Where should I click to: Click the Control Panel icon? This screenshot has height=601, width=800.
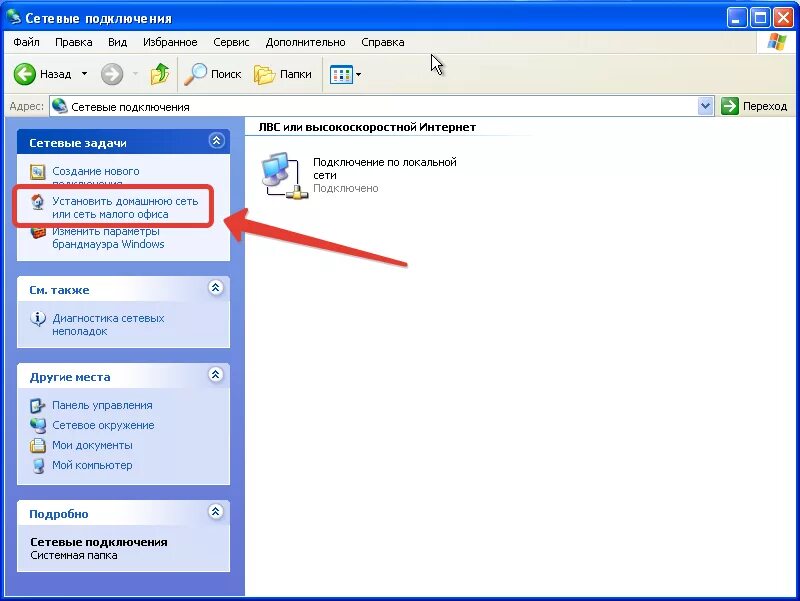click(x=38, y=406)
